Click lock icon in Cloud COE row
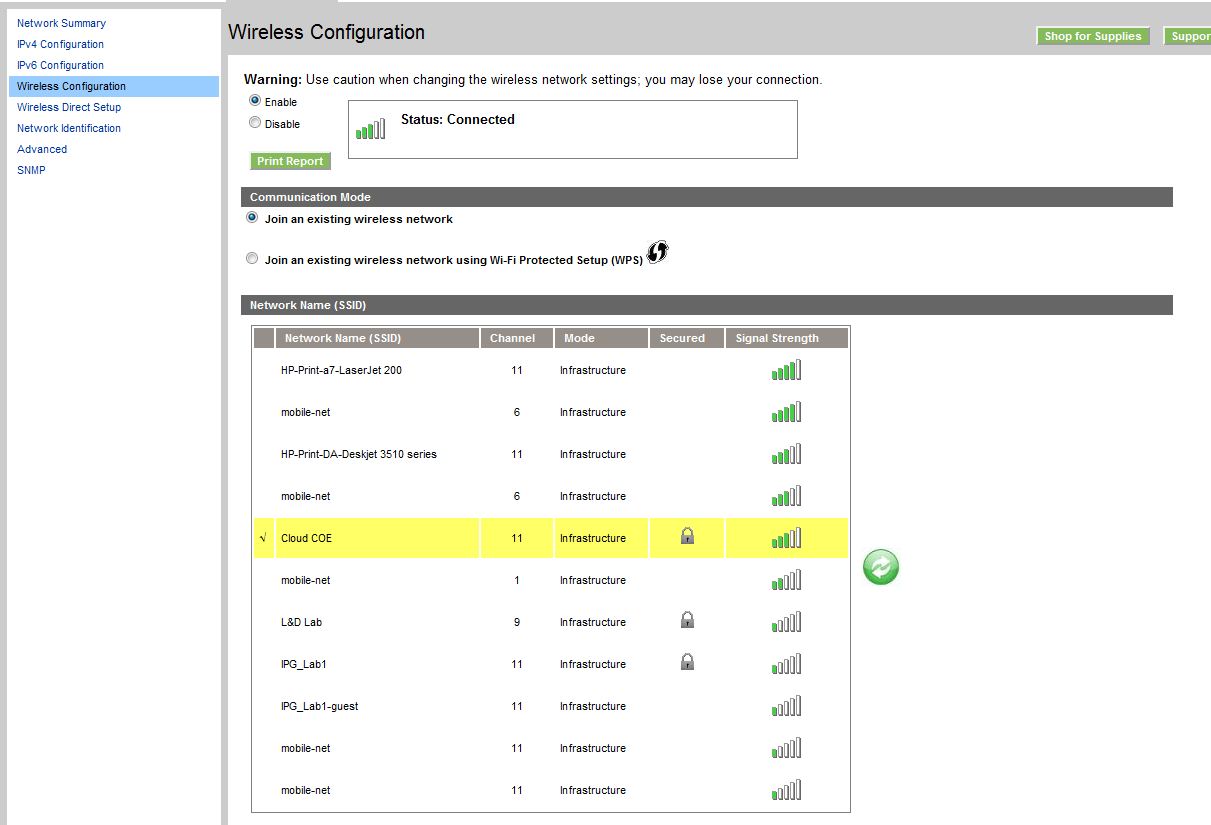This screenshot has height=825, width=1211. [687, 537]
